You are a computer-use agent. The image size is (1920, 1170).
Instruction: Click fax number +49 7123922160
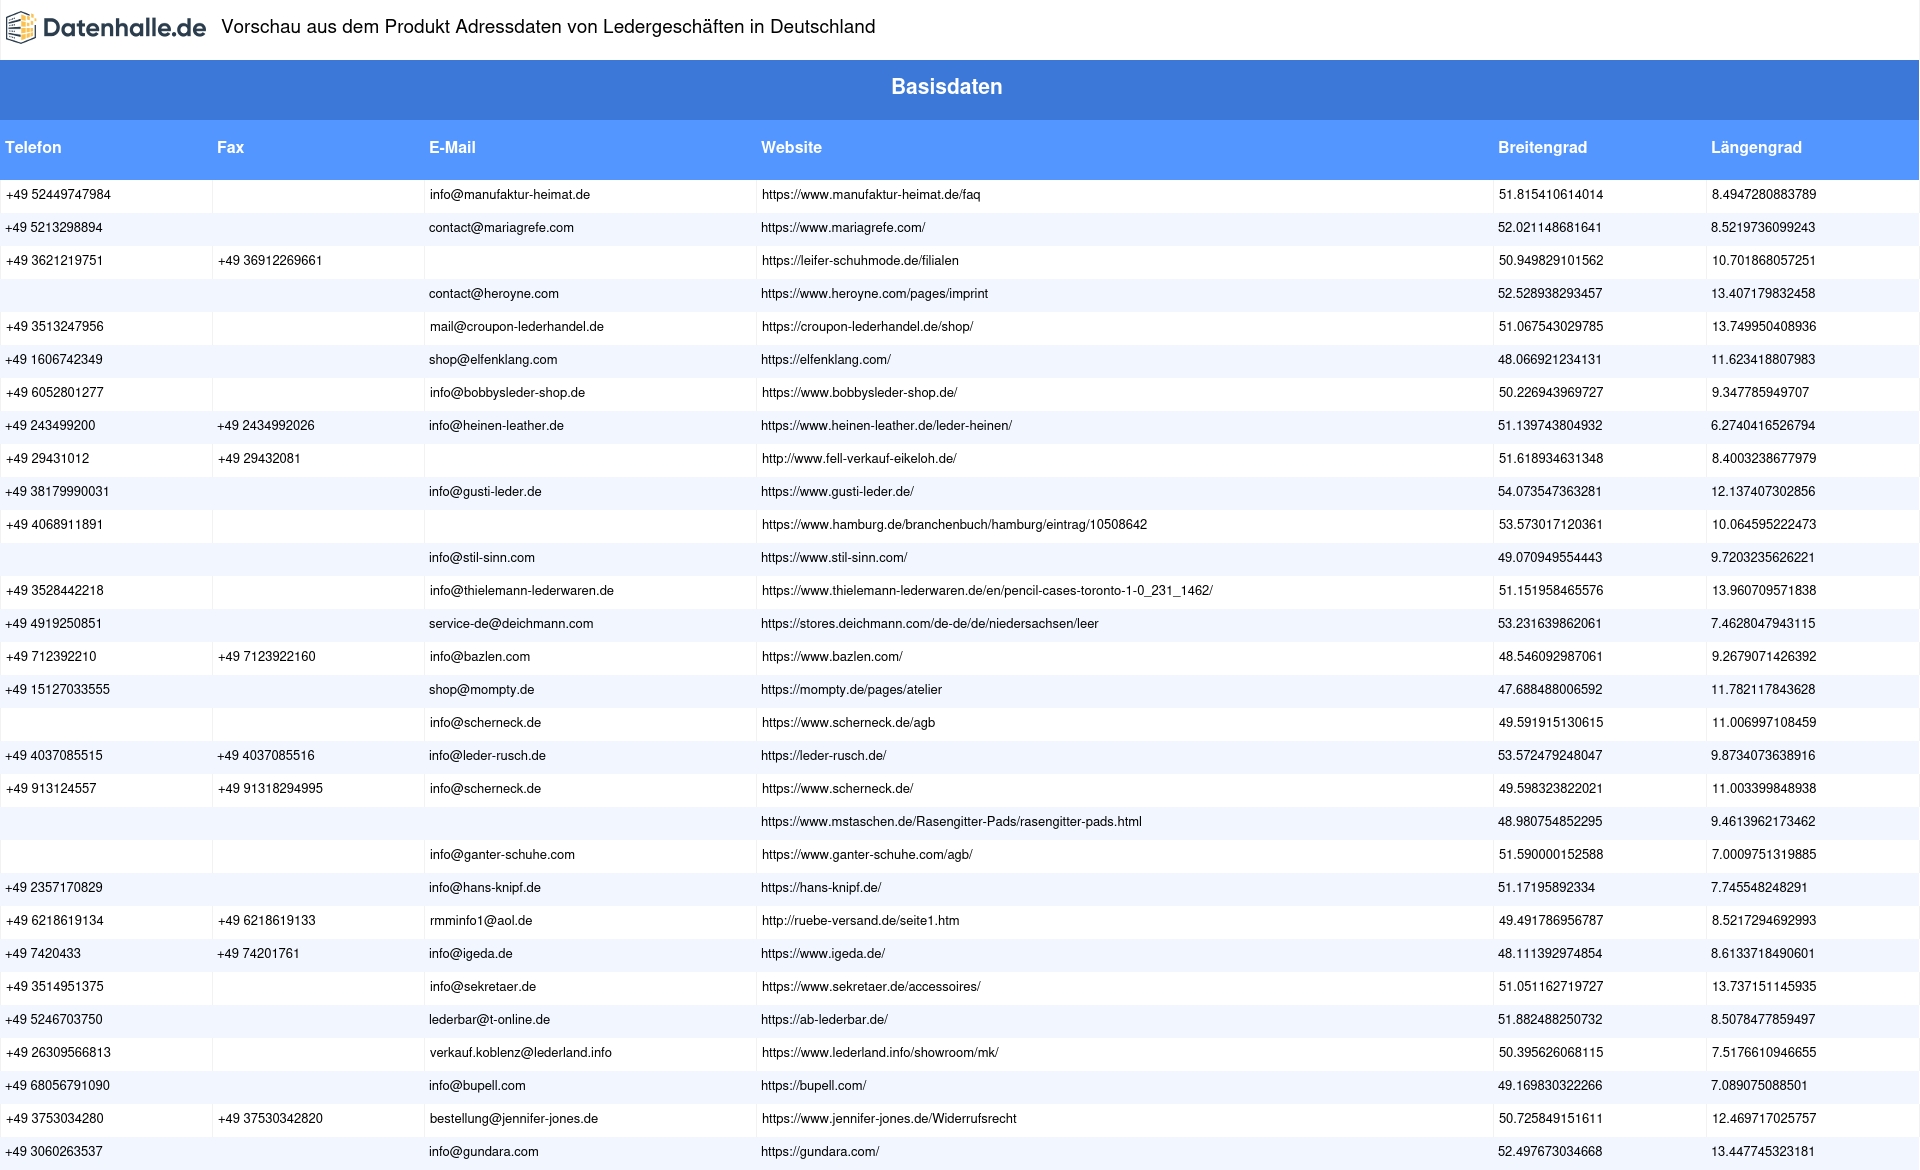(x=267, y=657)
